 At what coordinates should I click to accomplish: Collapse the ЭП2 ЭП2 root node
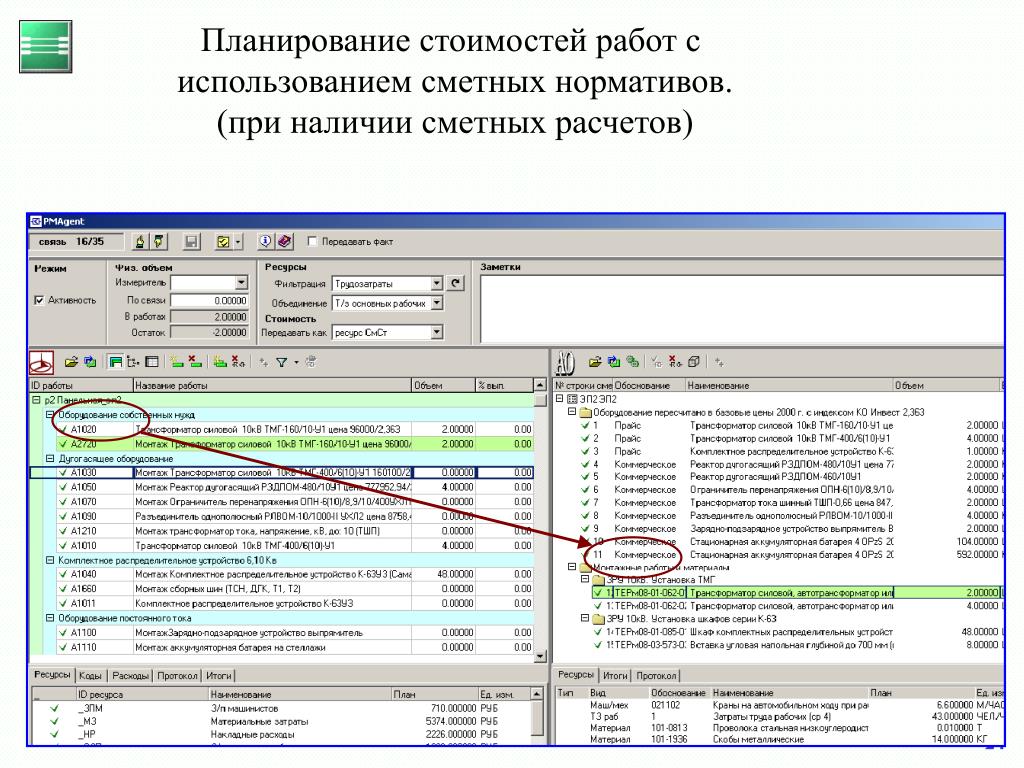click(560, 398)
